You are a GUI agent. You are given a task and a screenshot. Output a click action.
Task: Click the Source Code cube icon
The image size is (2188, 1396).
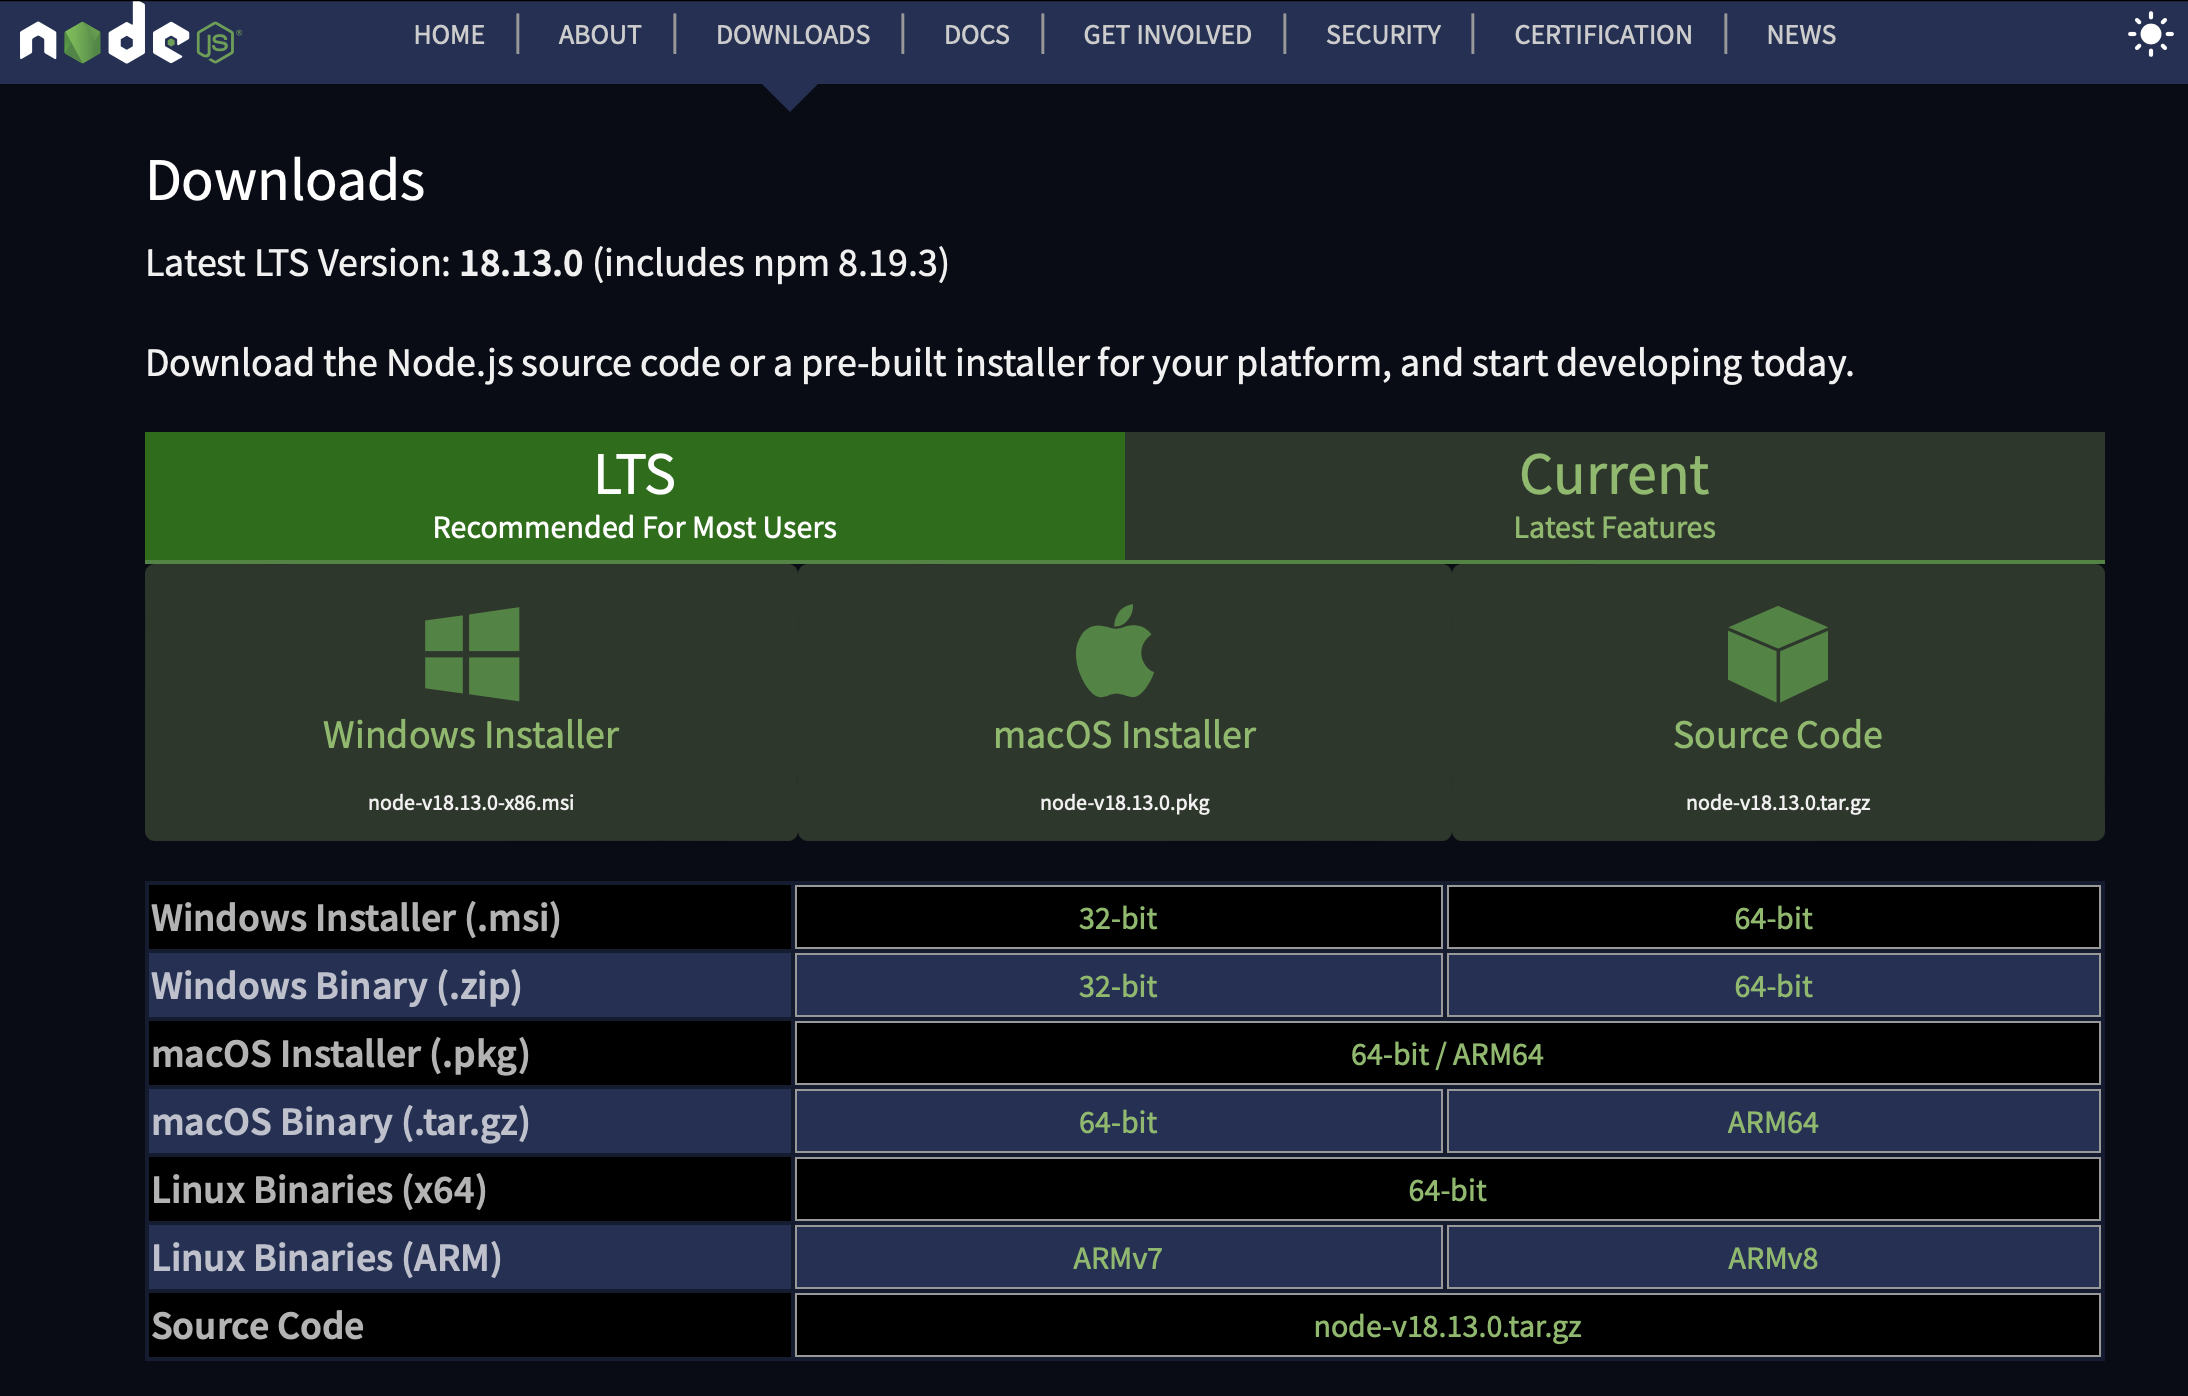click(x=1777, y=654)
